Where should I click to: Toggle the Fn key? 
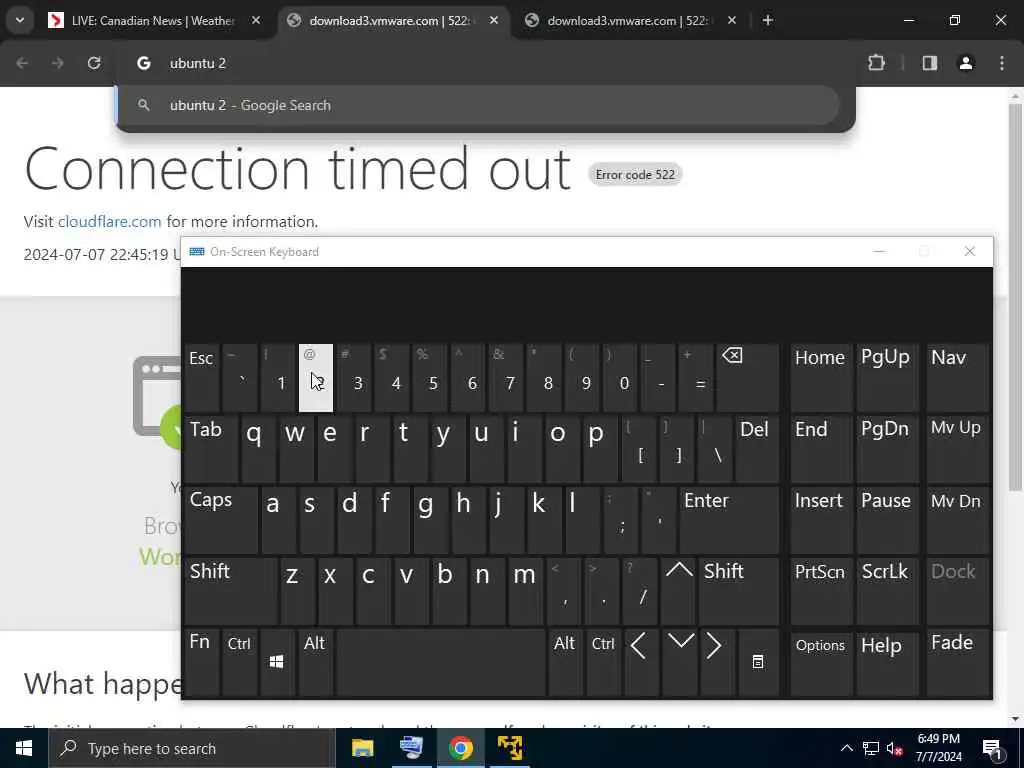pyautogui.click(x=202, y=662)
